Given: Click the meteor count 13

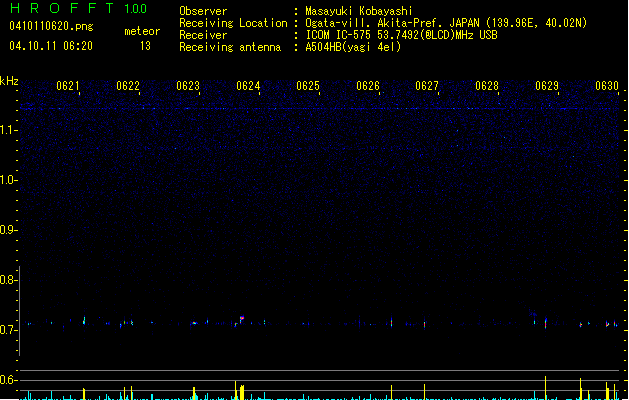Looking at the screenshot, I should click(145, 46).
